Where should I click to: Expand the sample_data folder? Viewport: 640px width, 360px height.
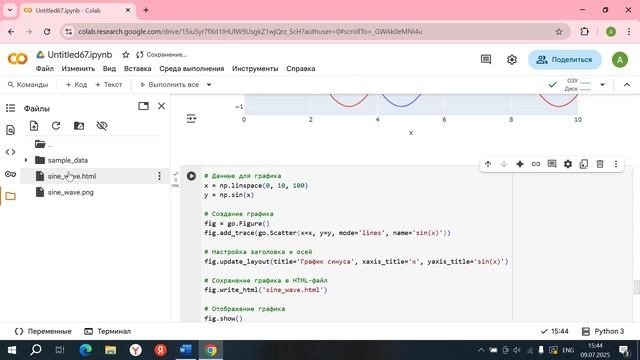(x=26, y=160)
